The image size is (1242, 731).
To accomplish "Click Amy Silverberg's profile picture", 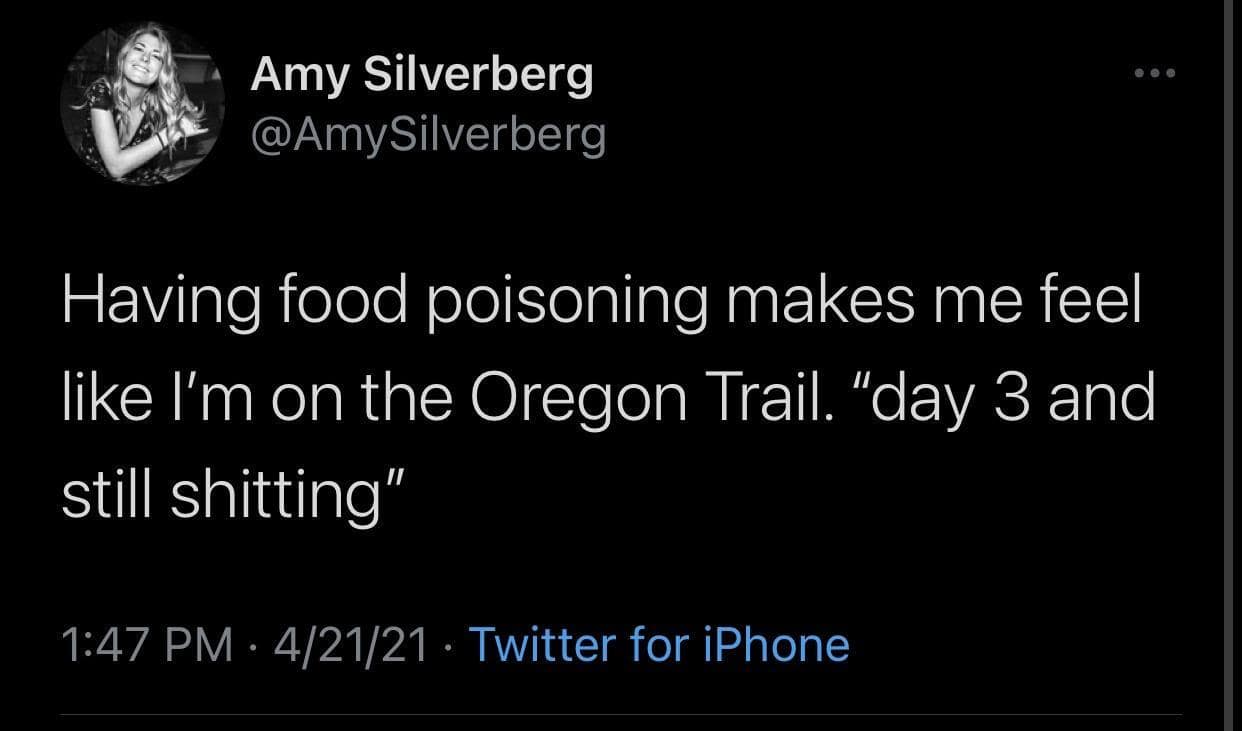I will click(x=142, y=103).
